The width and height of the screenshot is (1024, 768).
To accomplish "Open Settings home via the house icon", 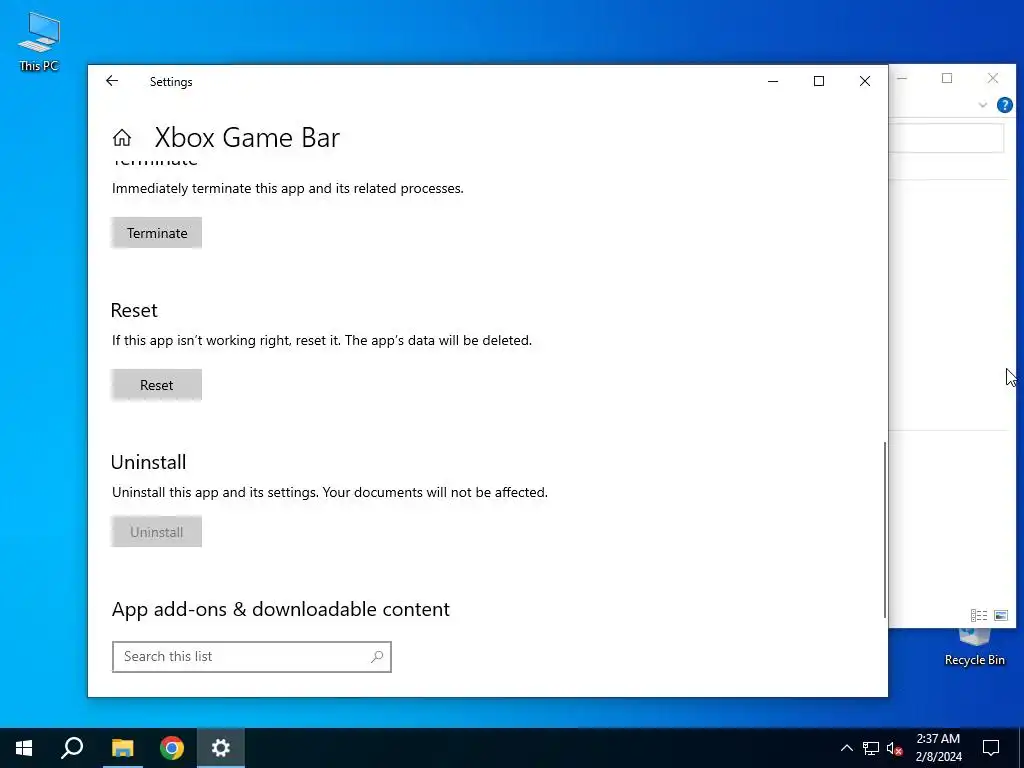I will 122,137.
